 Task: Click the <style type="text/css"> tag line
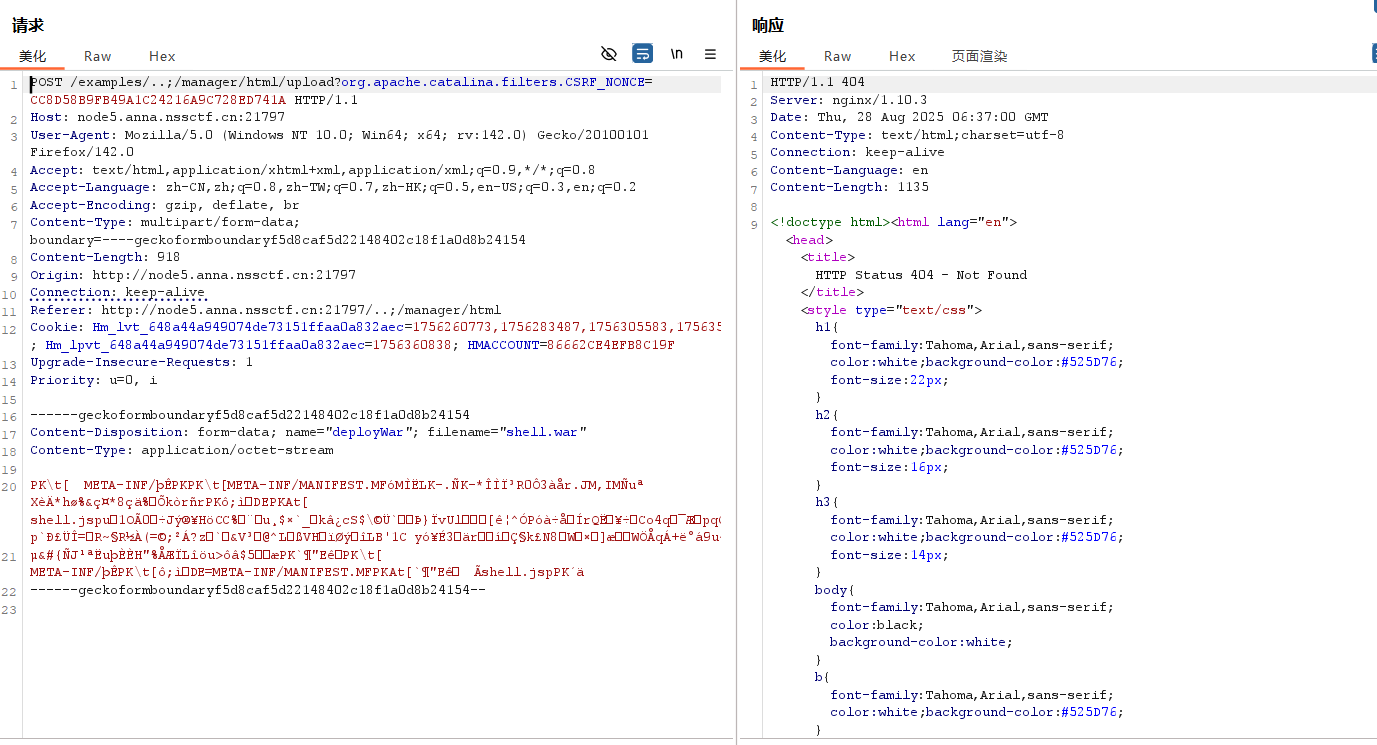click(x=891, y=310)
